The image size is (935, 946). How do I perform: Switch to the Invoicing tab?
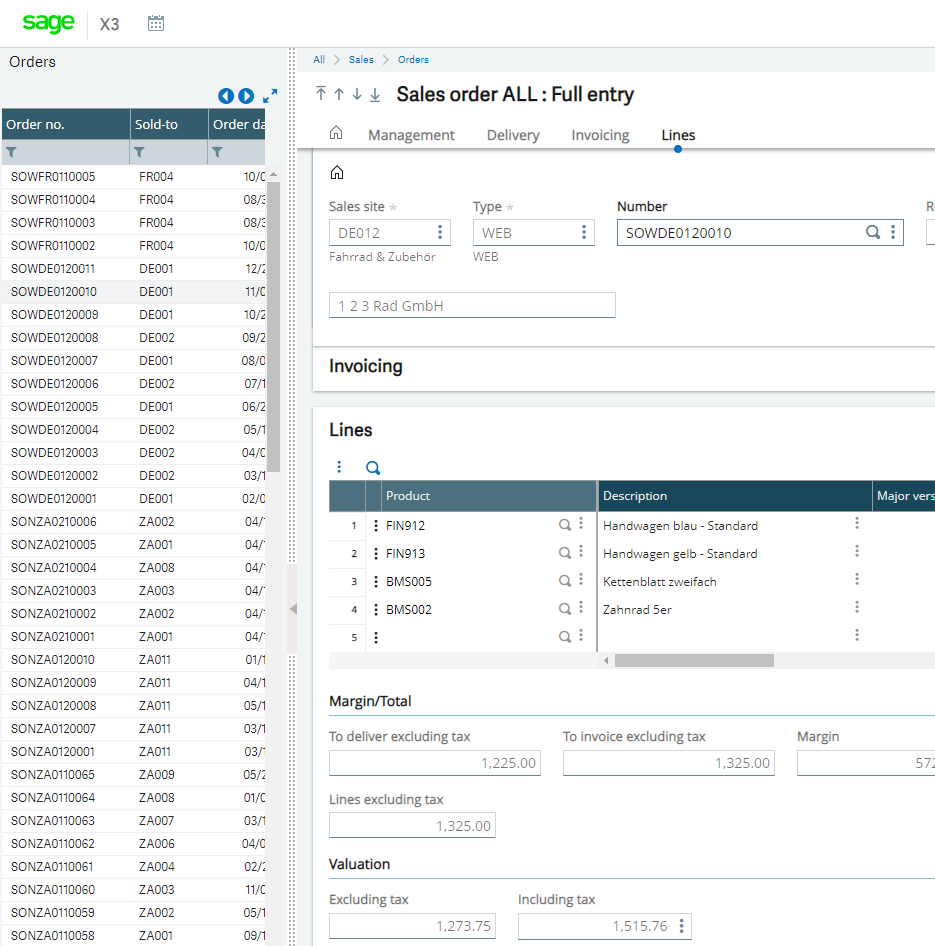point(600,135)
